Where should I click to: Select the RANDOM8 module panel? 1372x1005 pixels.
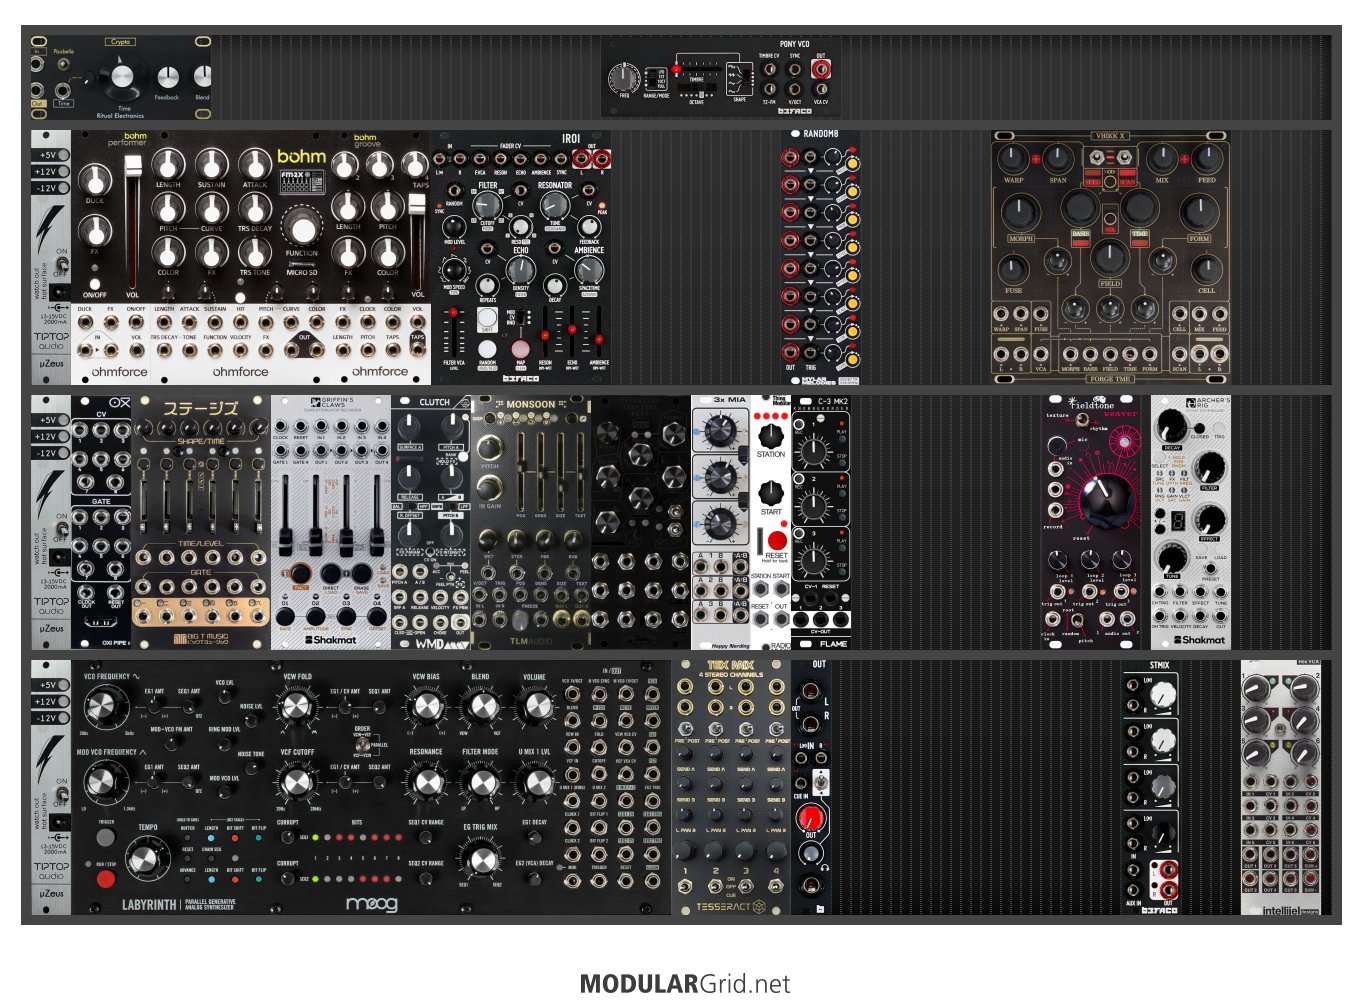click(821, 257)
